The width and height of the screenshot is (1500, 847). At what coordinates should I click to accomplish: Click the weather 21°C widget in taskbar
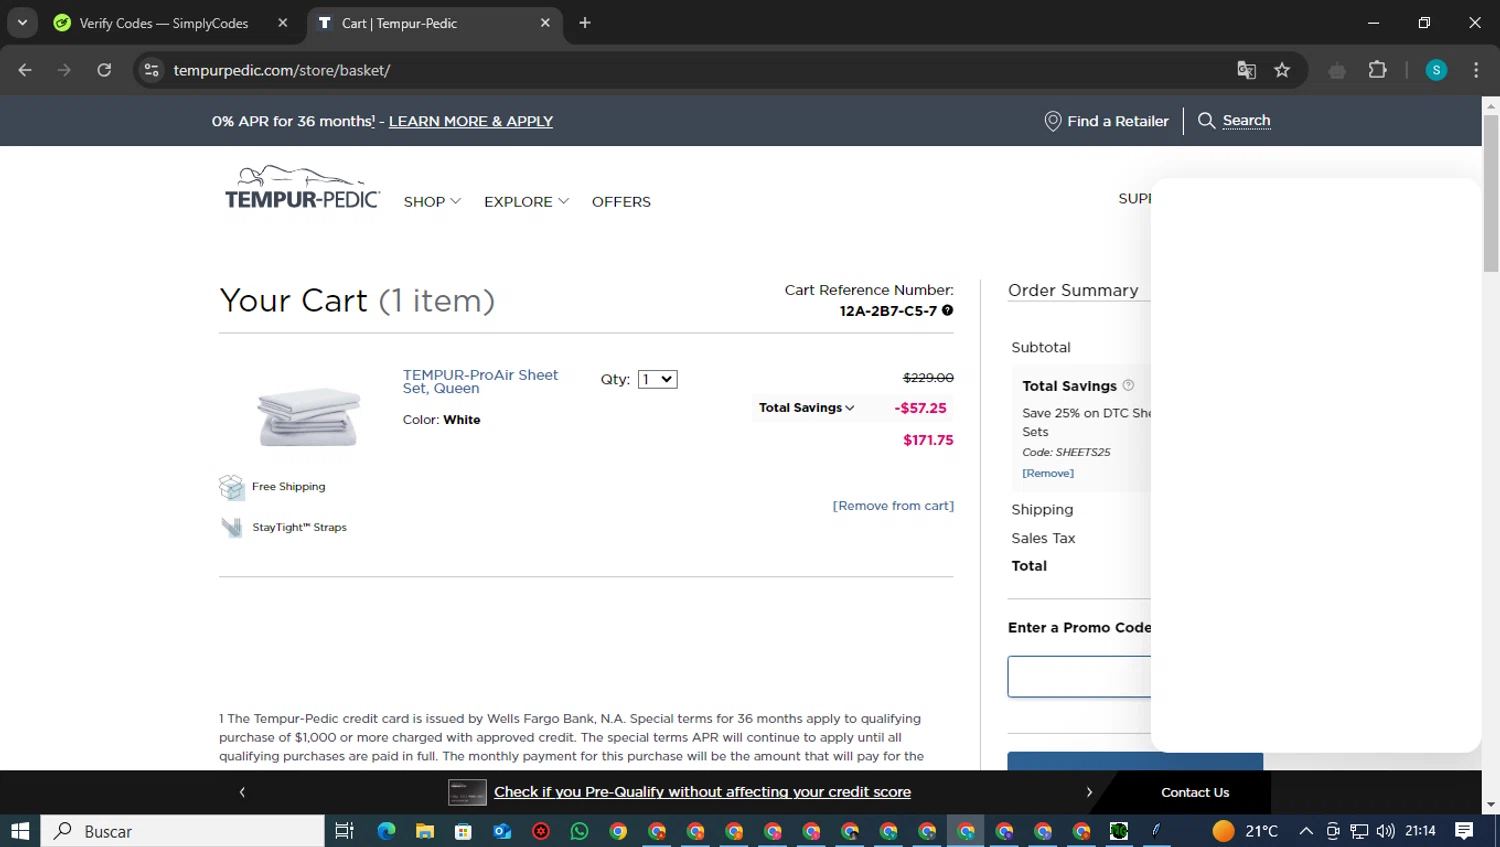1245,831
